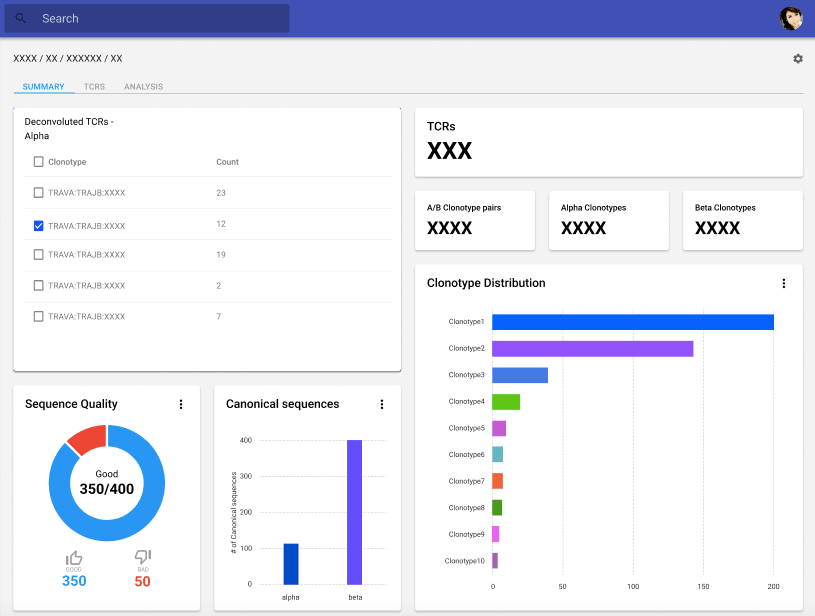Enable the clonotype row with count 19
The height and width of the screenshot is (616, 815).
click(x=38, y=255)
